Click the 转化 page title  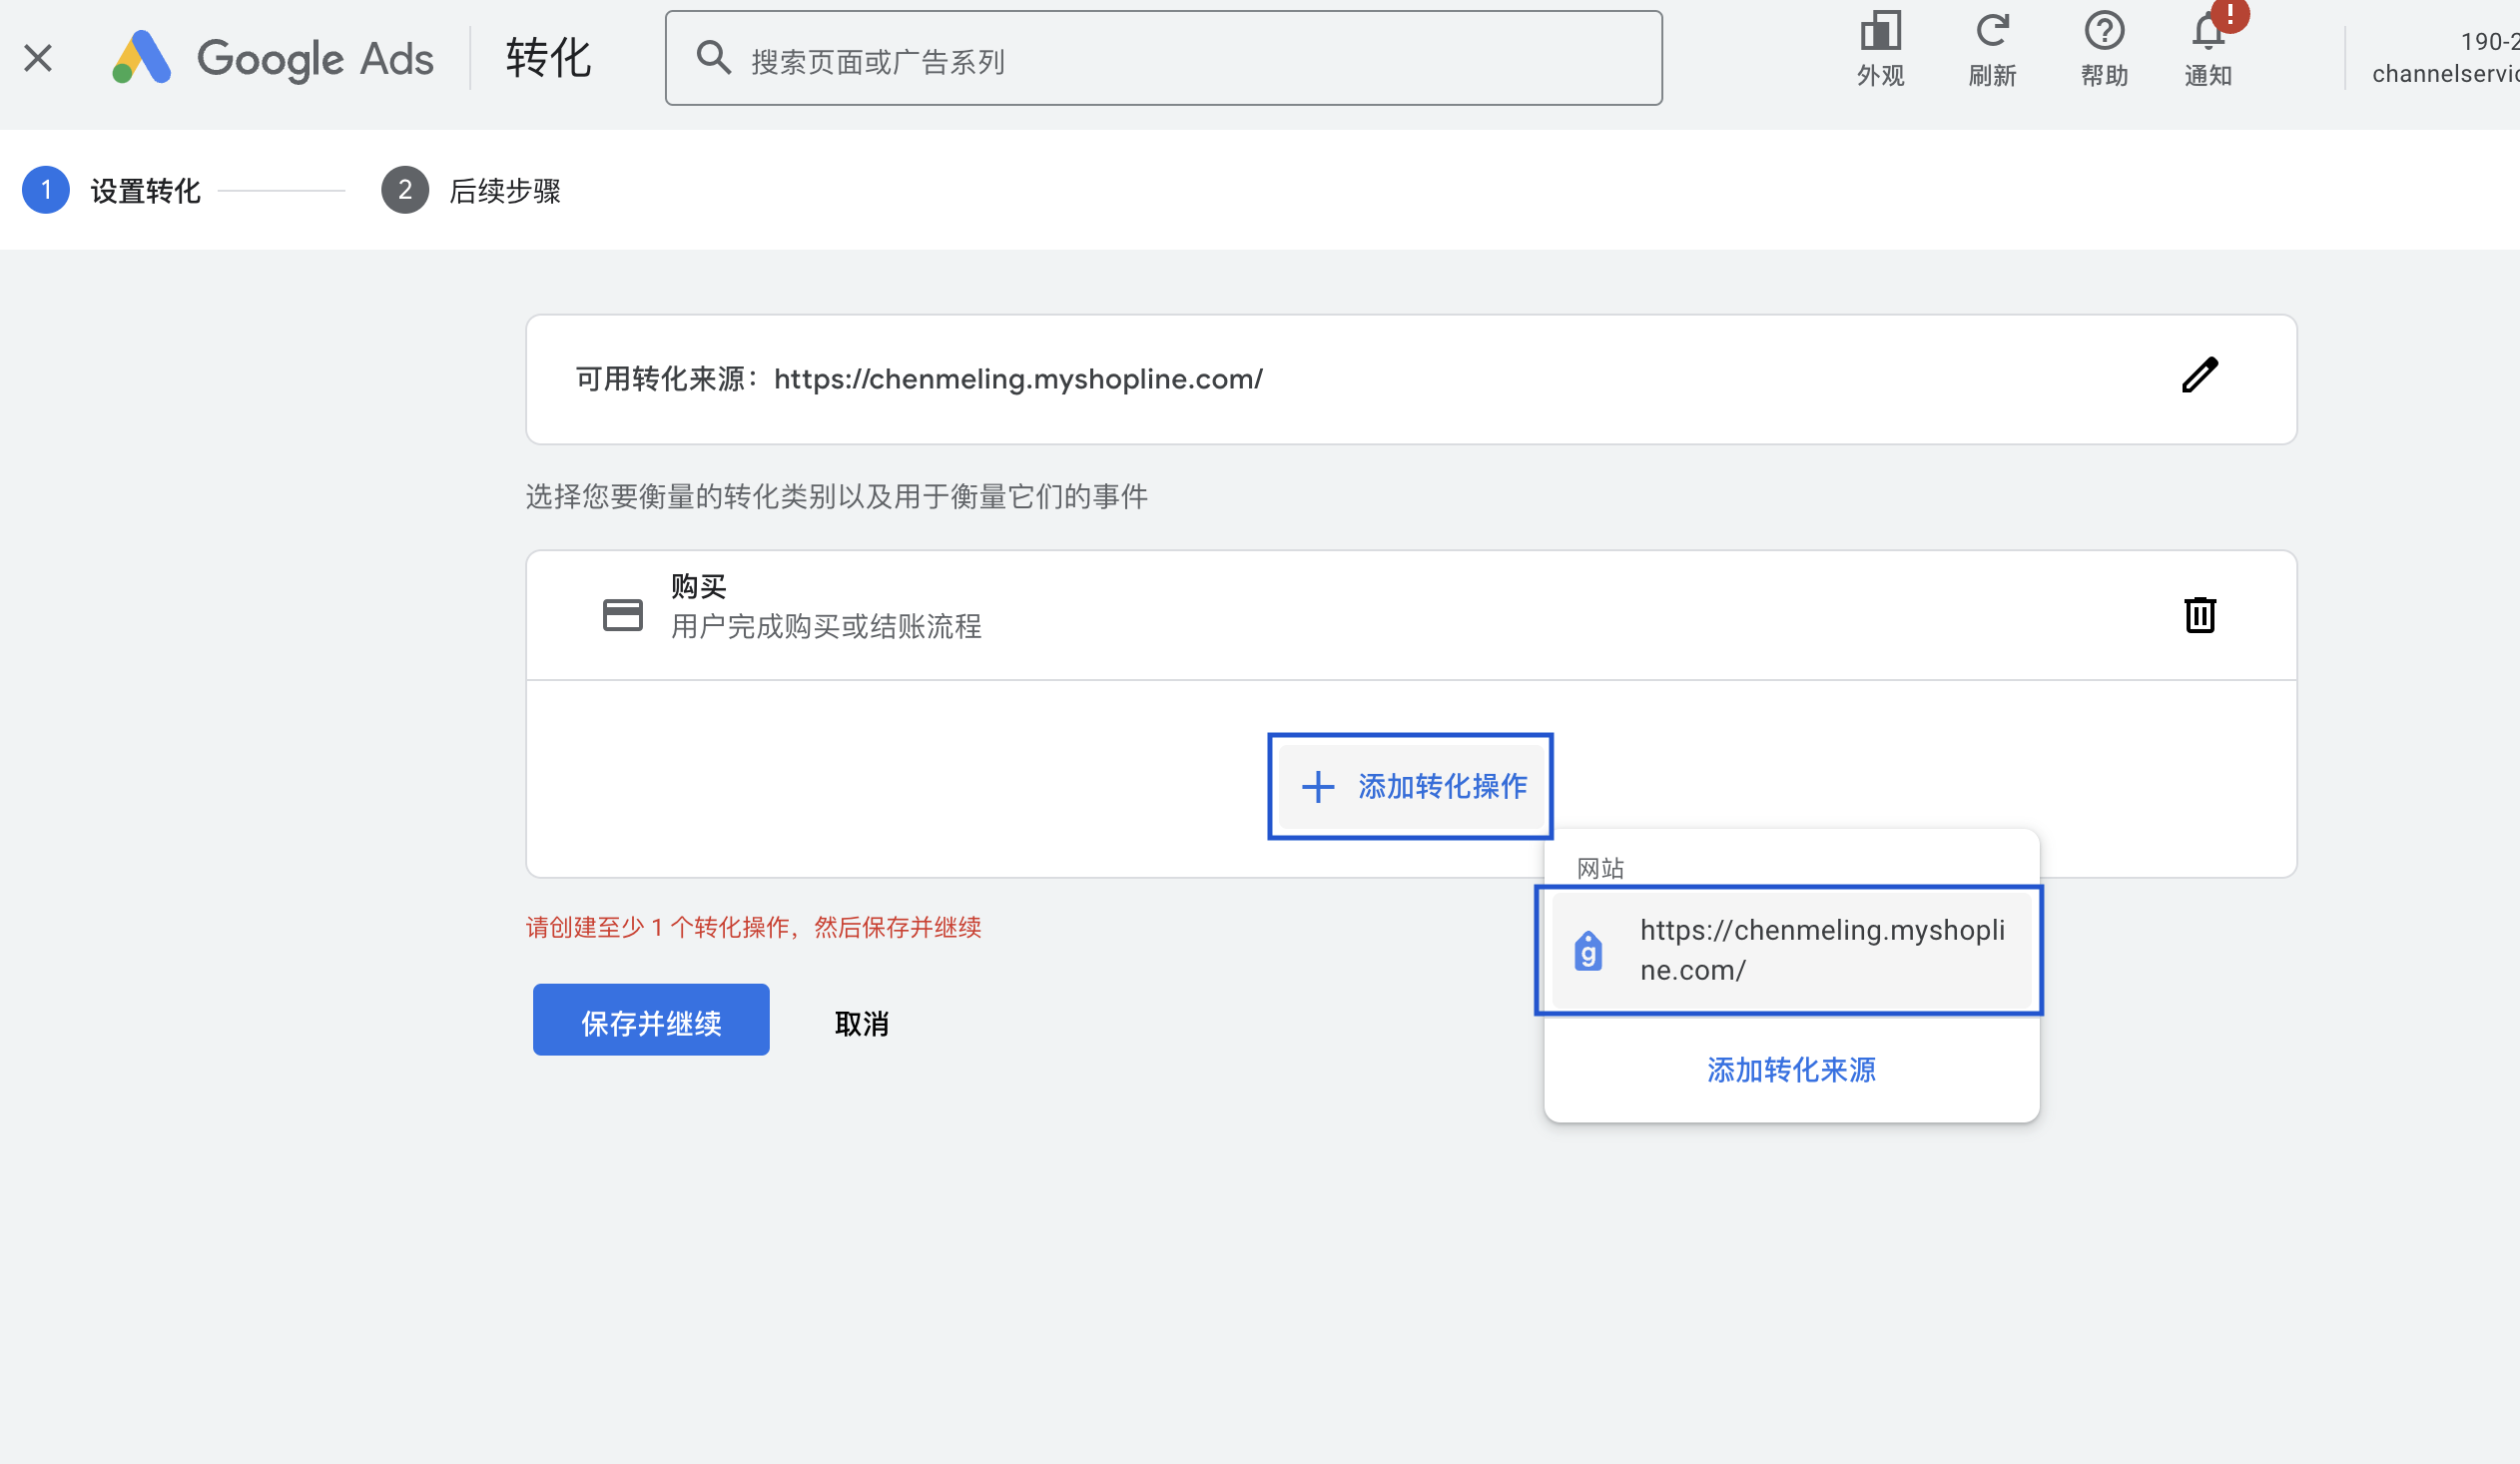[x=548, y=57]
